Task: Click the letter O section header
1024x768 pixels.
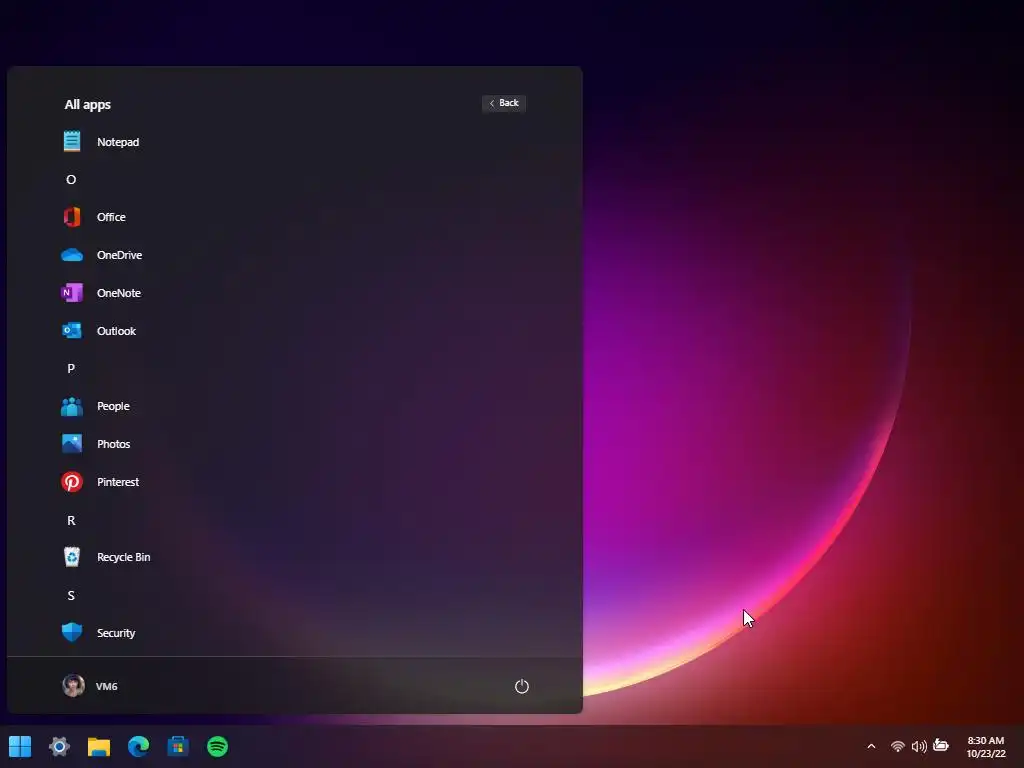Action: point(71,180)
